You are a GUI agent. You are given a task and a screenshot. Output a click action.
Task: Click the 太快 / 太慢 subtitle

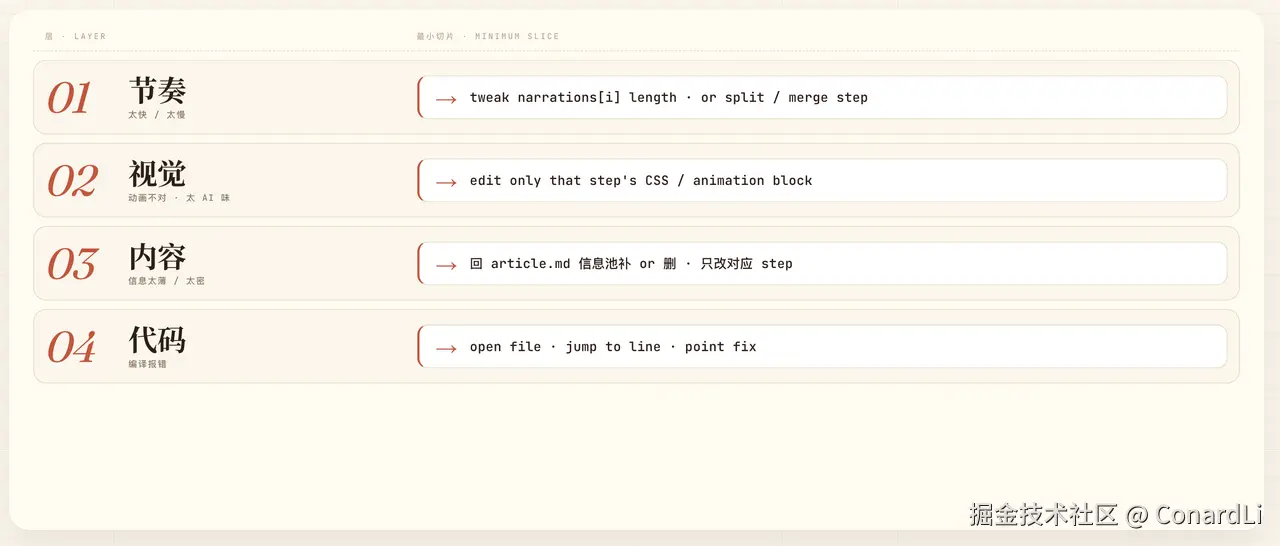click(x=157, y=115)
